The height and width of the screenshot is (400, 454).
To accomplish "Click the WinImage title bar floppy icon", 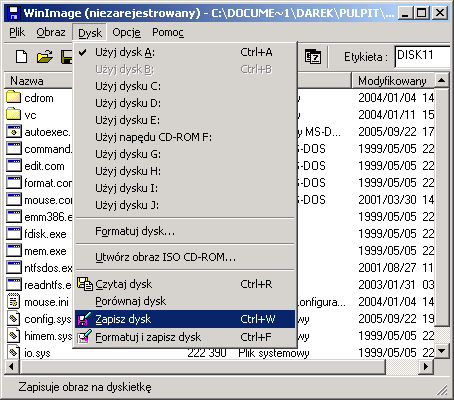I will pyautogui.click(x=13, y=13).
